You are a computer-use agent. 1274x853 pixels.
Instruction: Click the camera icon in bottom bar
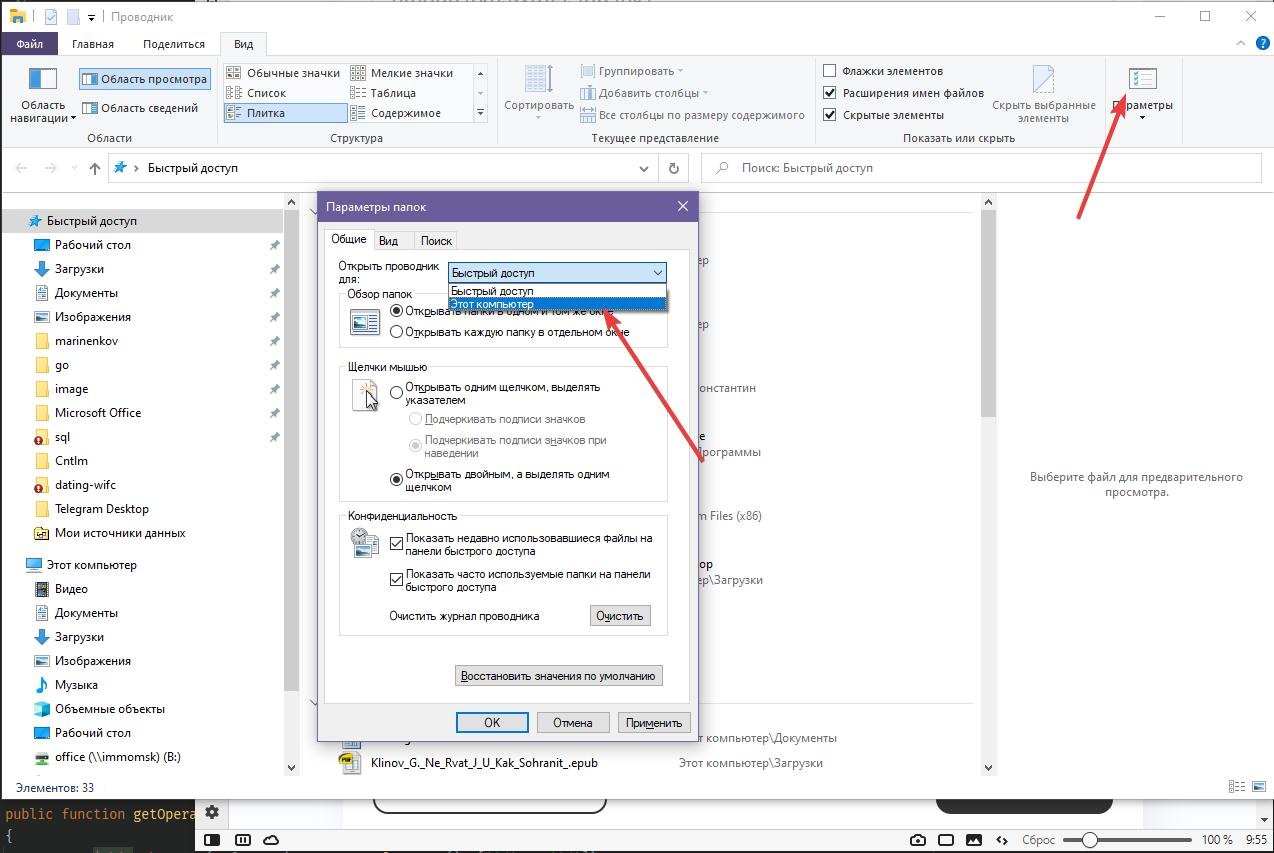917,840
